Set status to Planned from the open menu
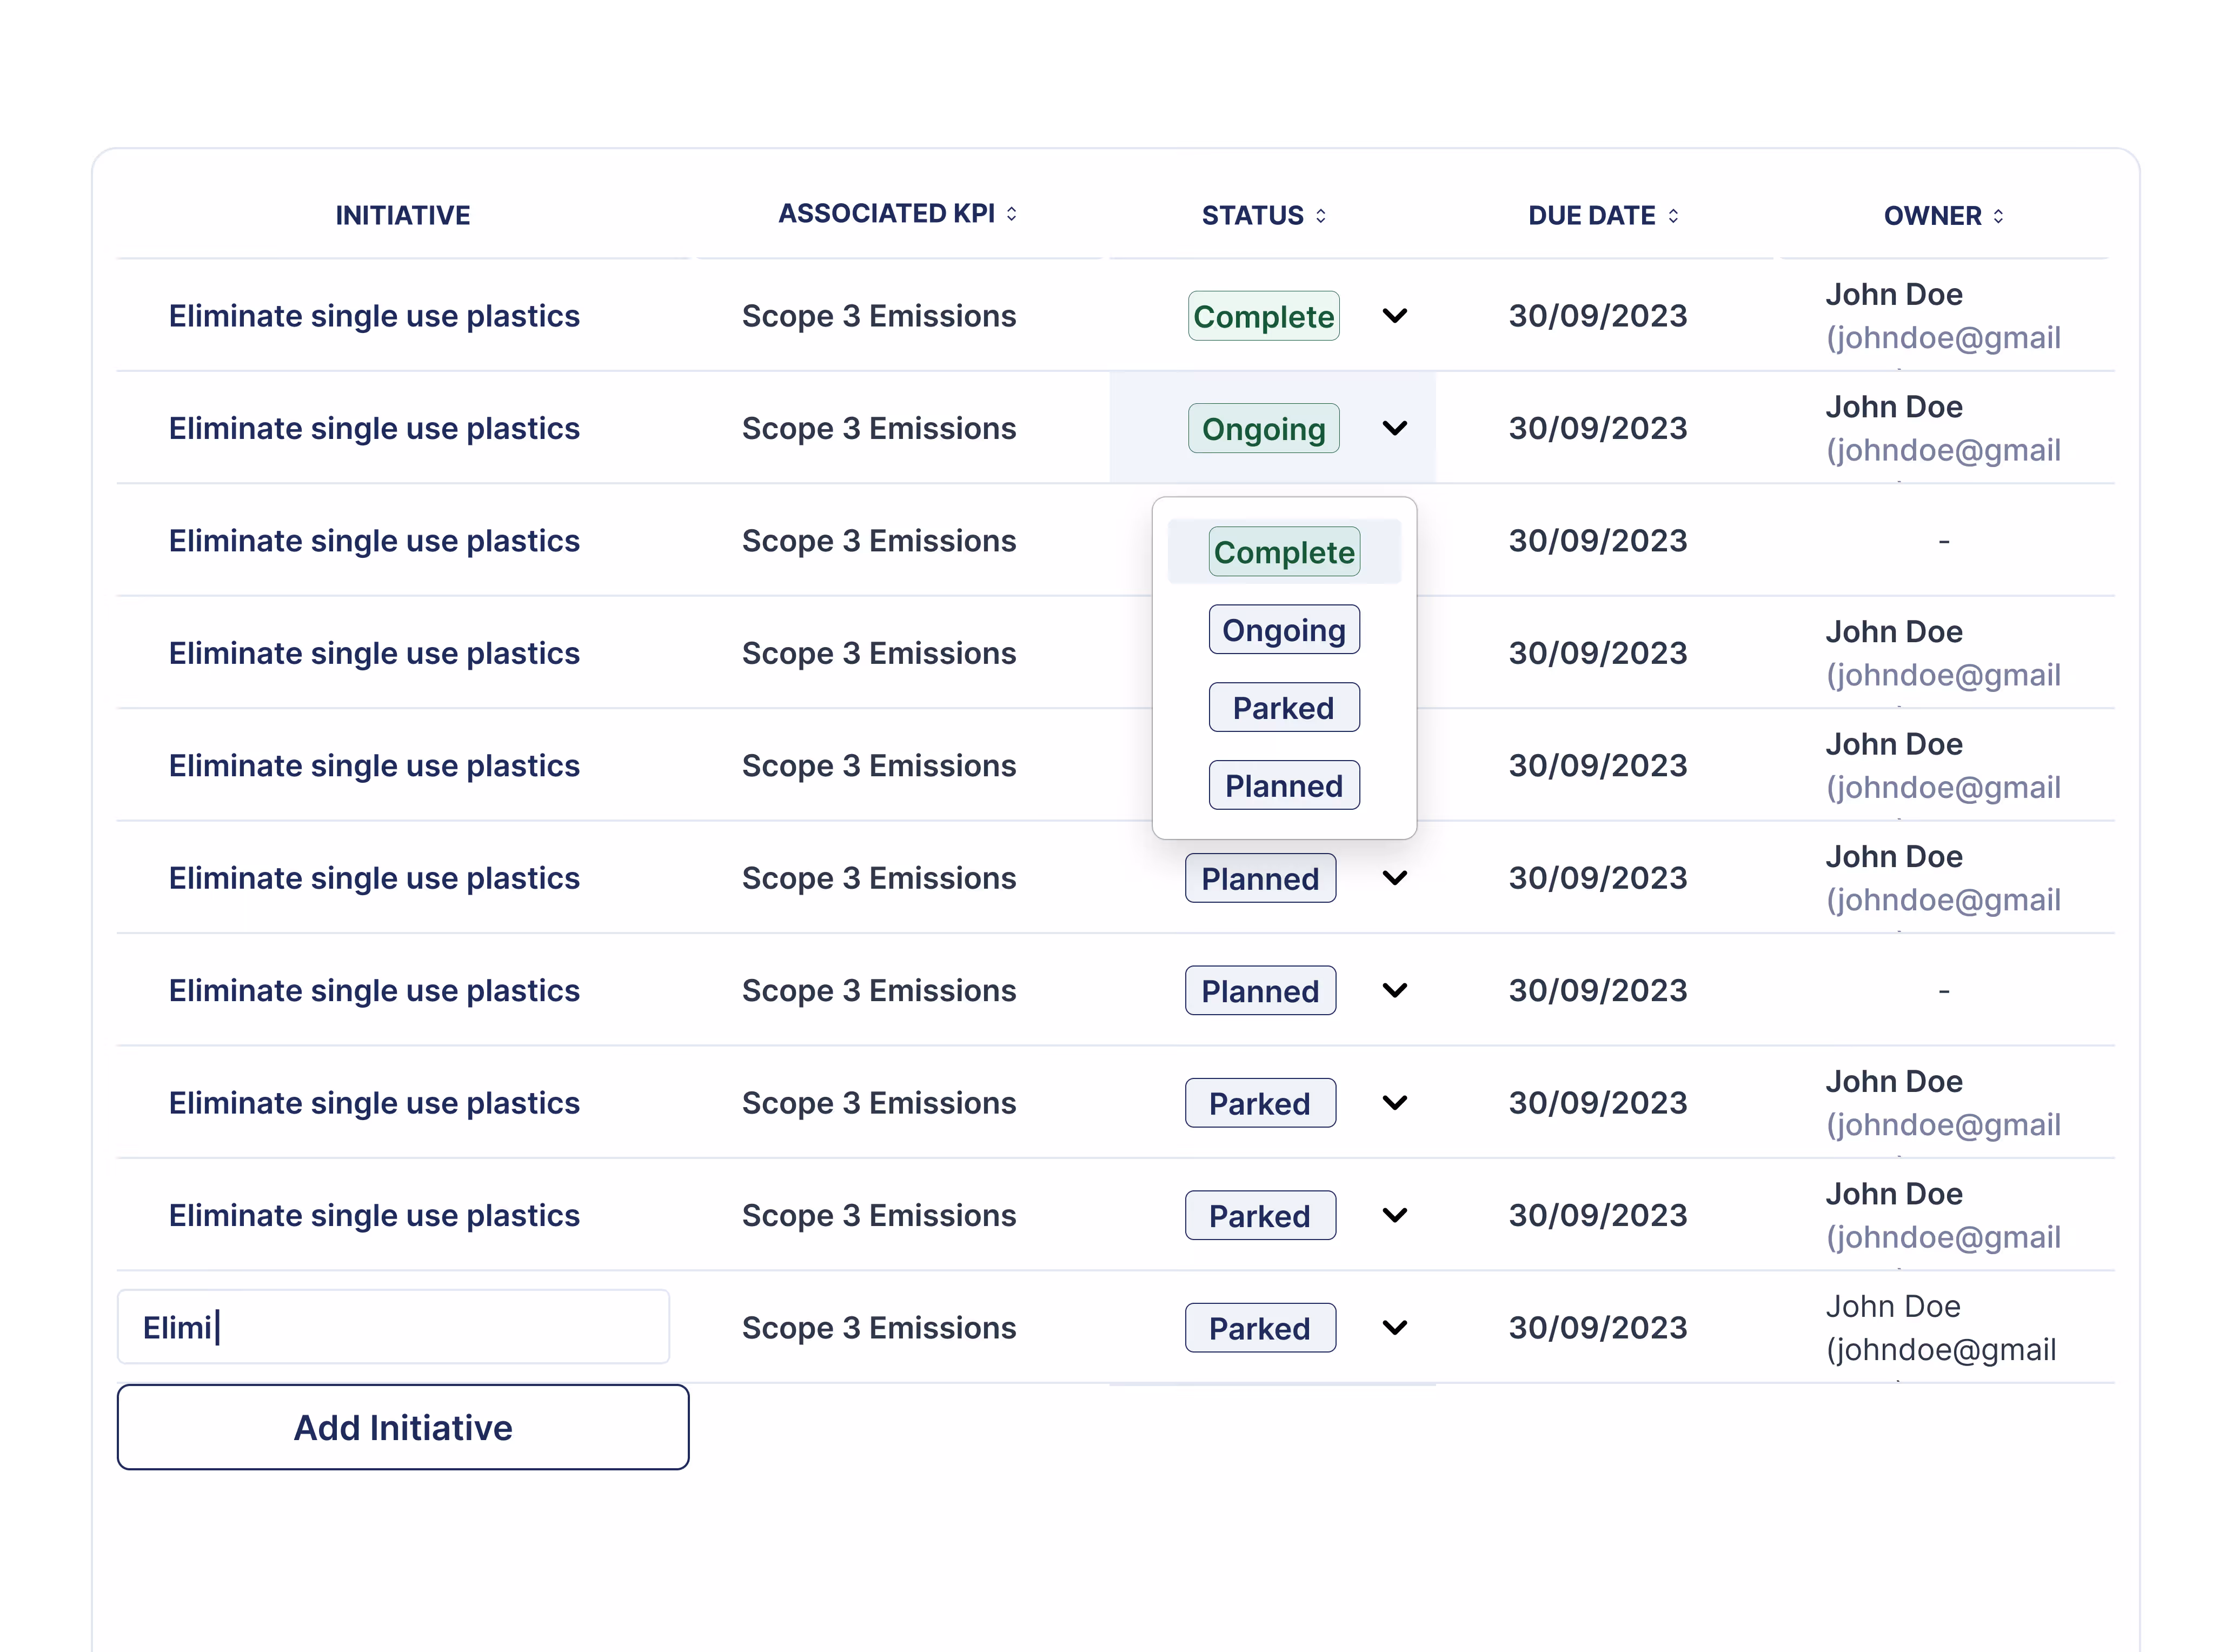The image size is (2232, 1652). 1284,786
